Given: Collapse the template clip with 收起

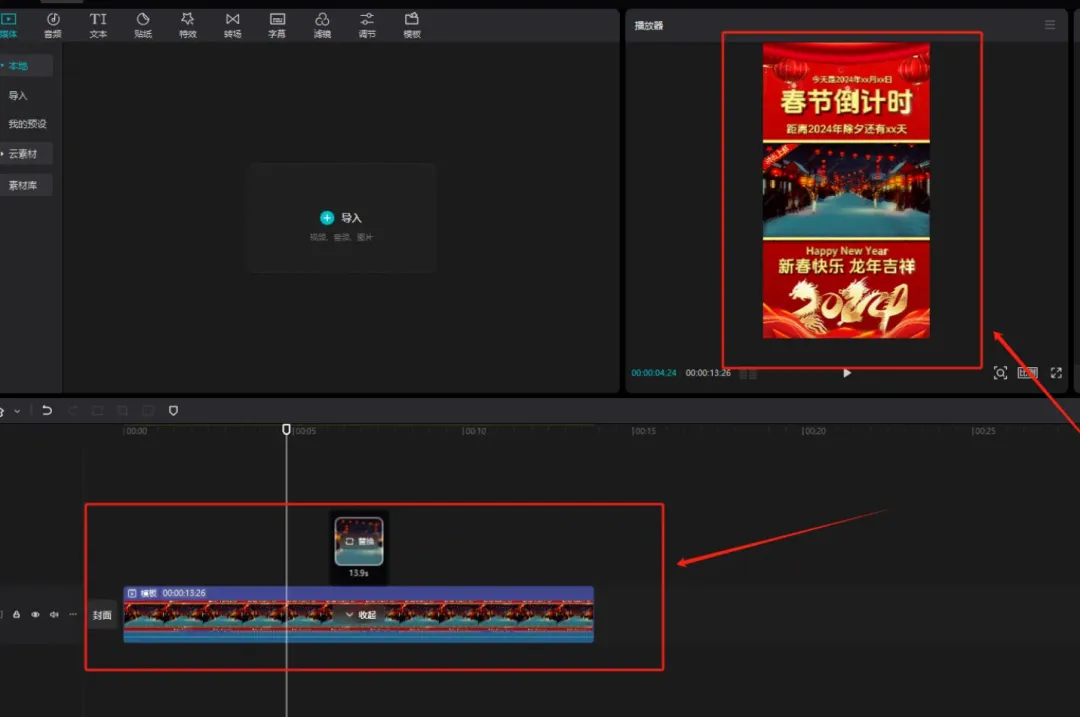Looking at the screenshot, I should tap(360, 614).
